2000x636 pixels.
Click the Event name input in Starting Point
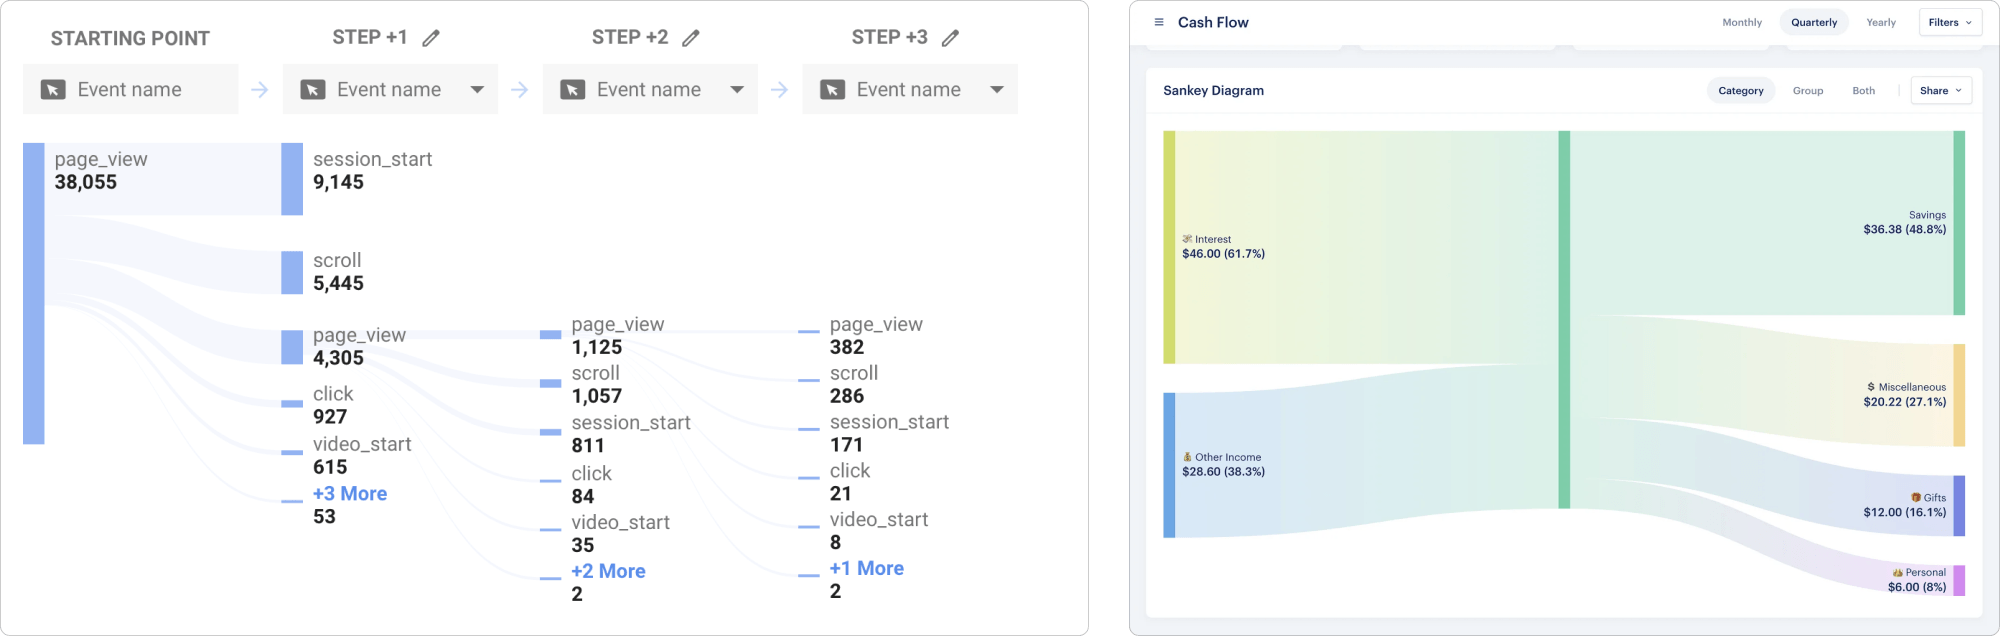click(x=130, y=89)
